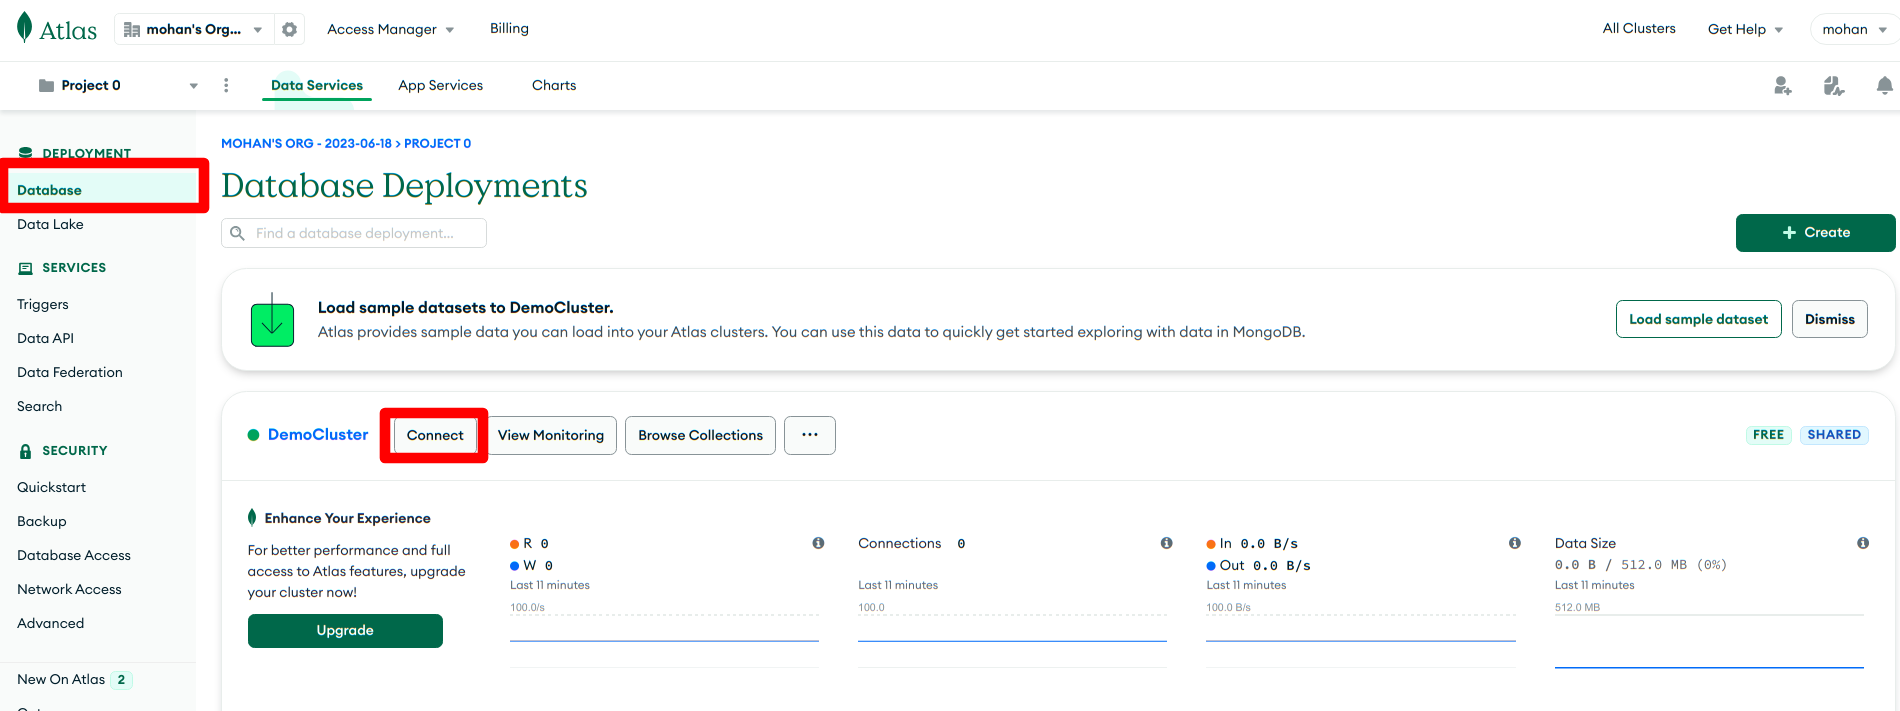Click green status dot beside DemoCluster

253,435
